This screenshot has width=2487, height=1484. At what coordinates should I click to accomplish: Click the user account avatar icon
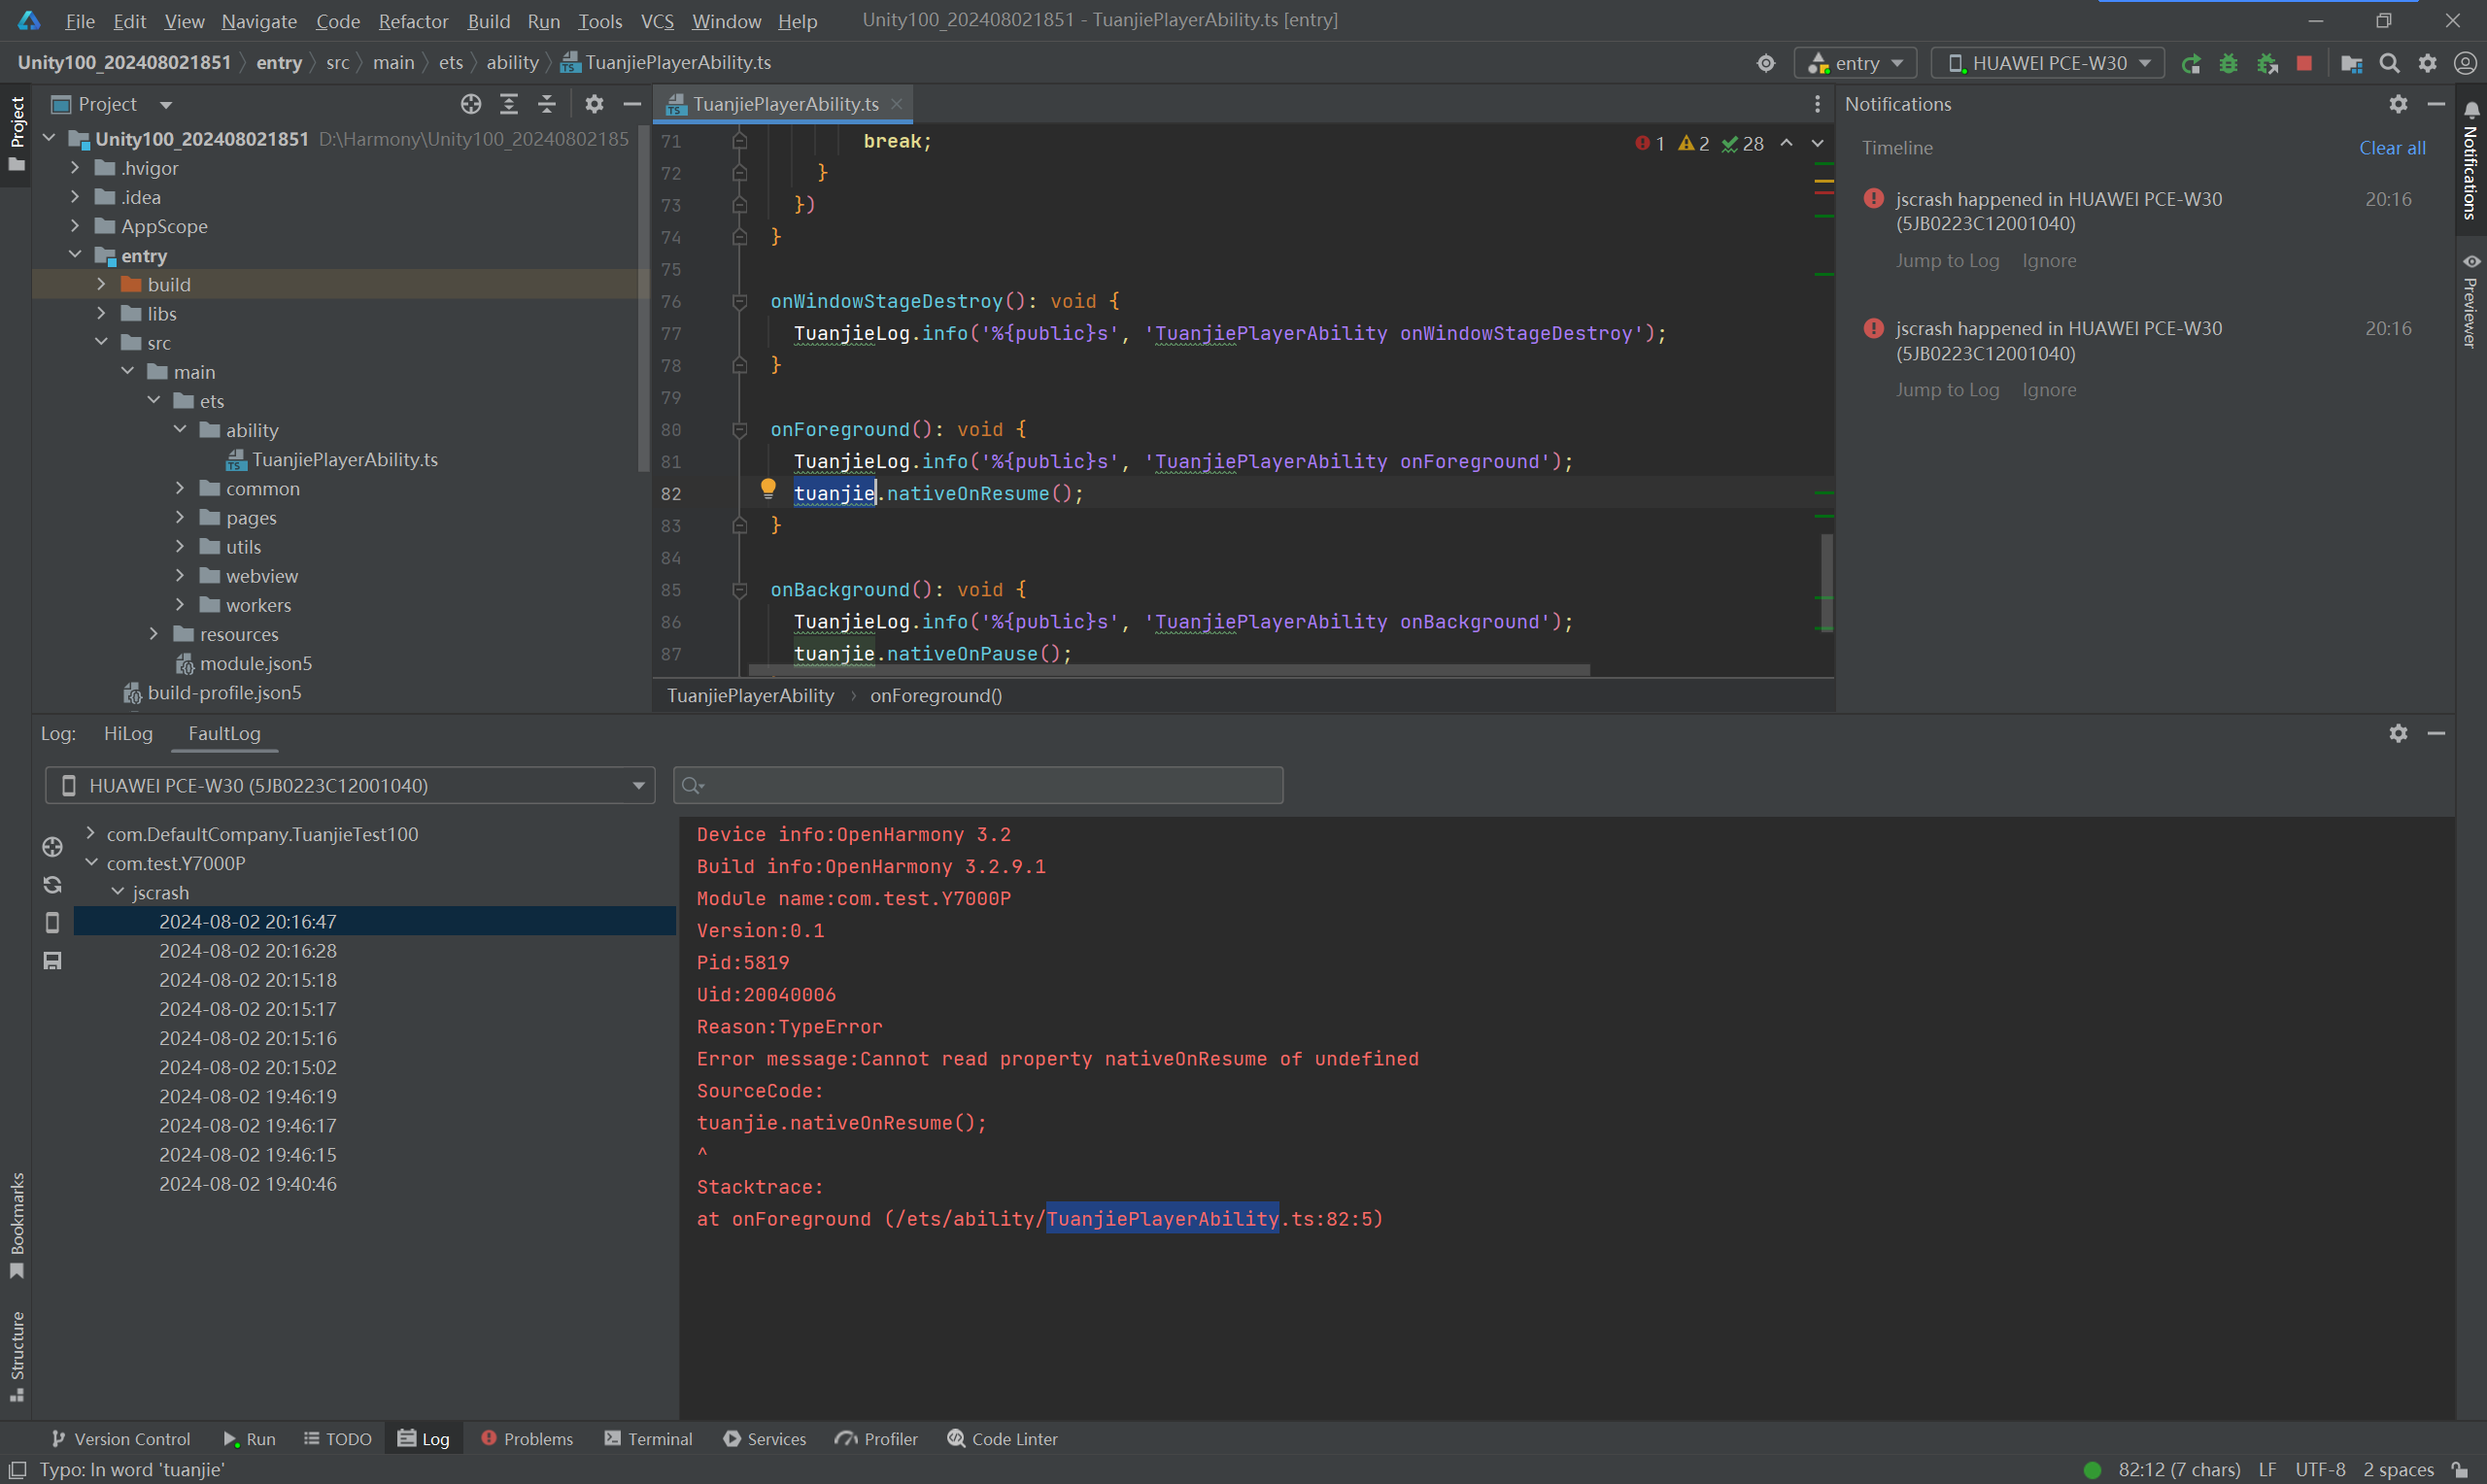[x=2465, y=64]
